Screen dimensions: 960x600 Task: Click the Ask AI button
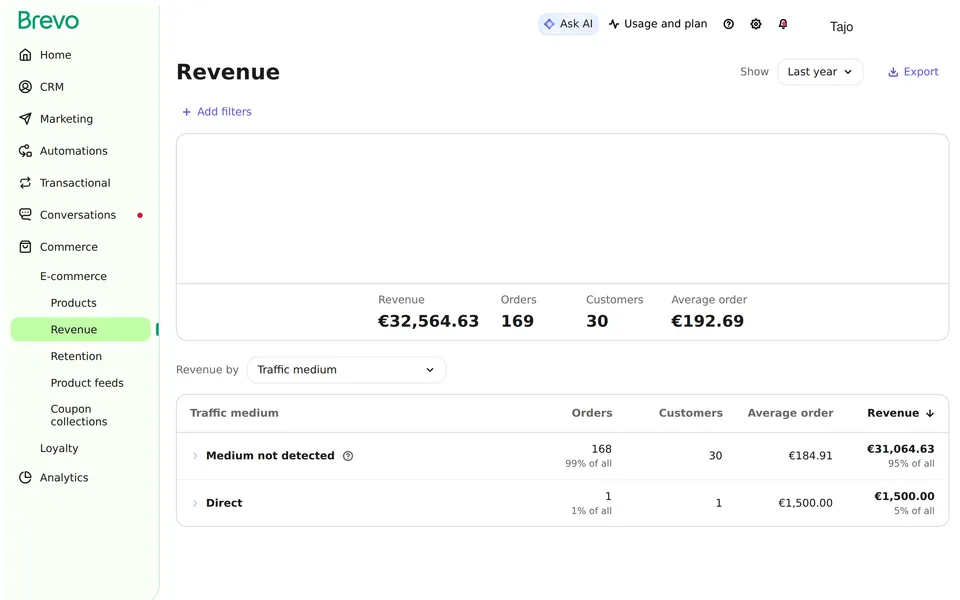tap(568, 24)
